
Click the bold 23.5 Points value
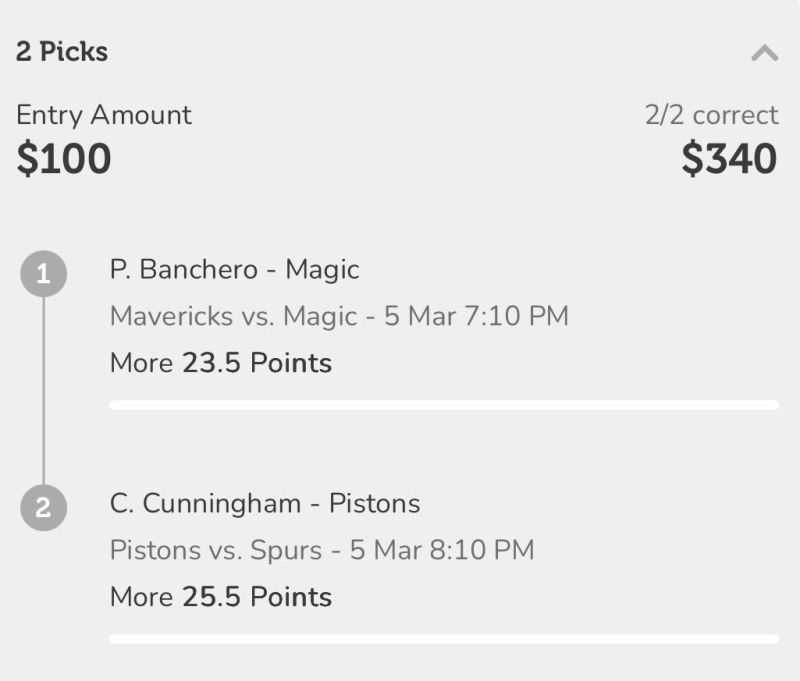click(x=257, y=363)
